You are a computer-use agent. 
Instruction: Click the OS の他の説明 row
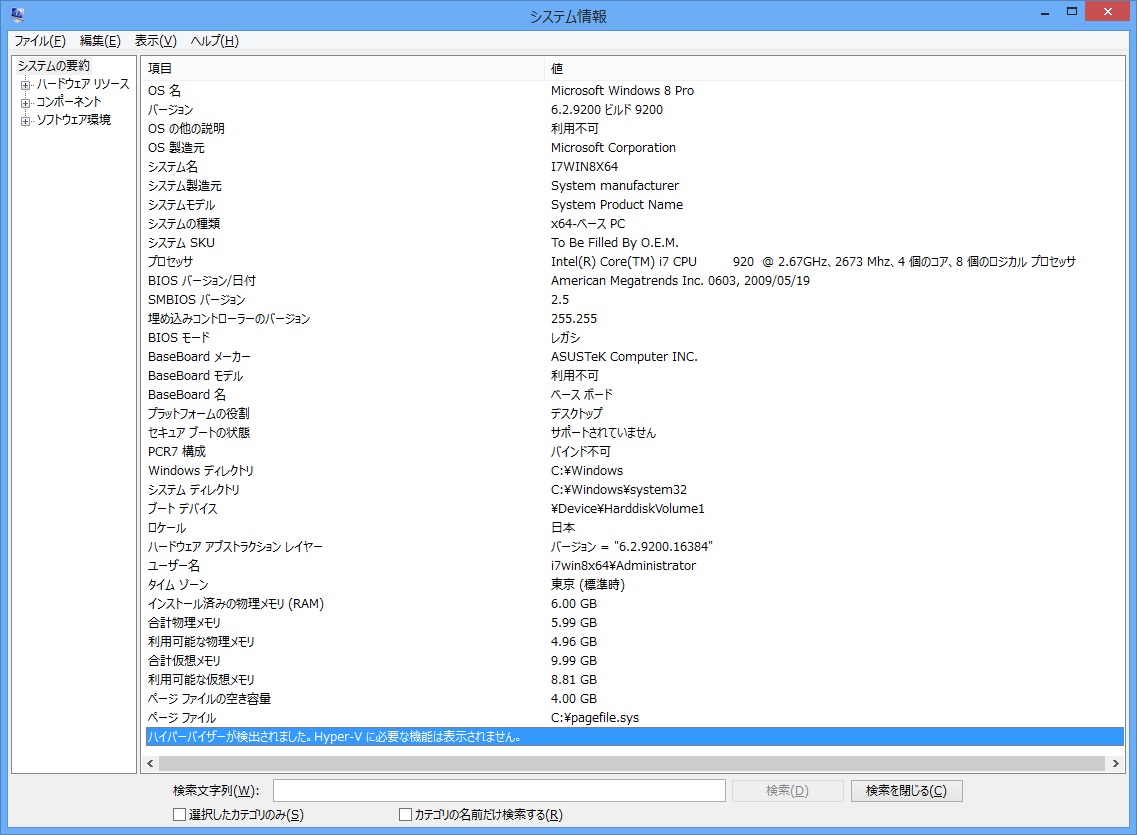[x=634, y=128]
